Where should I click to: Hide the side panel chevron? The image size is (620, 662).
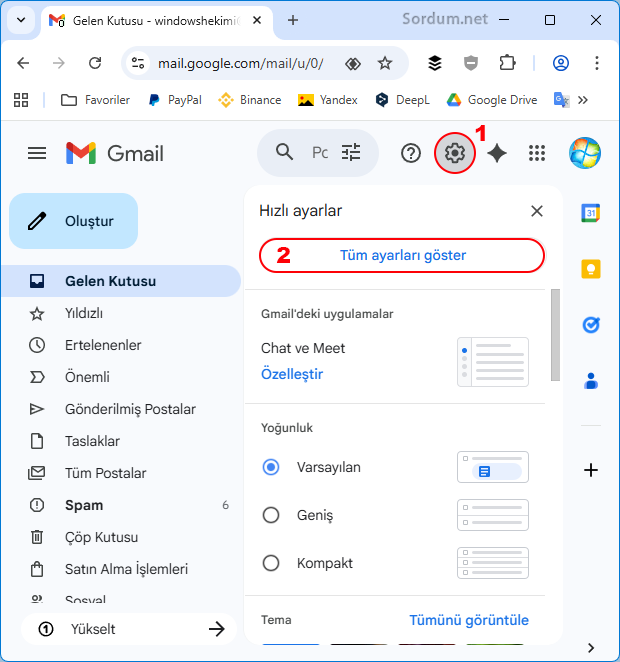pos(591,648)
